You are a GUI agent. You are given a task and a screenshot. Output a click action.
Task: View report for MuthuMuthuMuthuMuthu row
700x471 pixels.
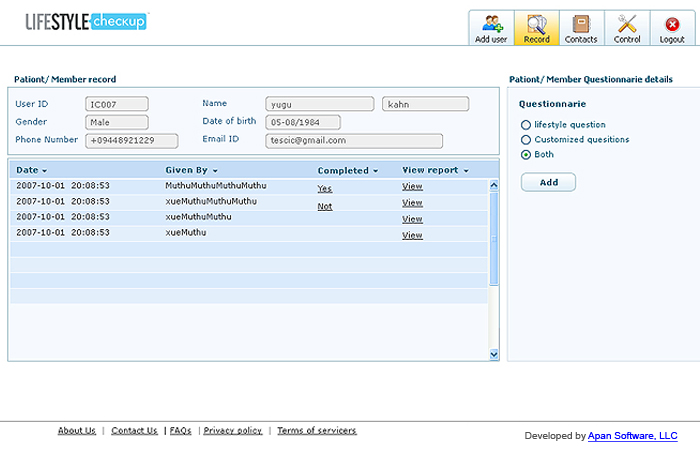coord(412,187)
